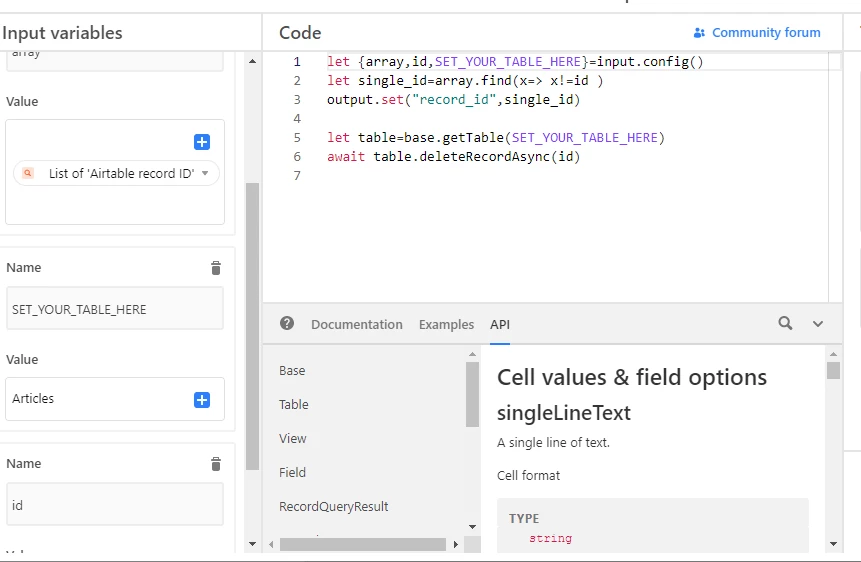Click the Input variables panel title
The image size is (861, 562).
pyautogui.click(x=63, y=33)
